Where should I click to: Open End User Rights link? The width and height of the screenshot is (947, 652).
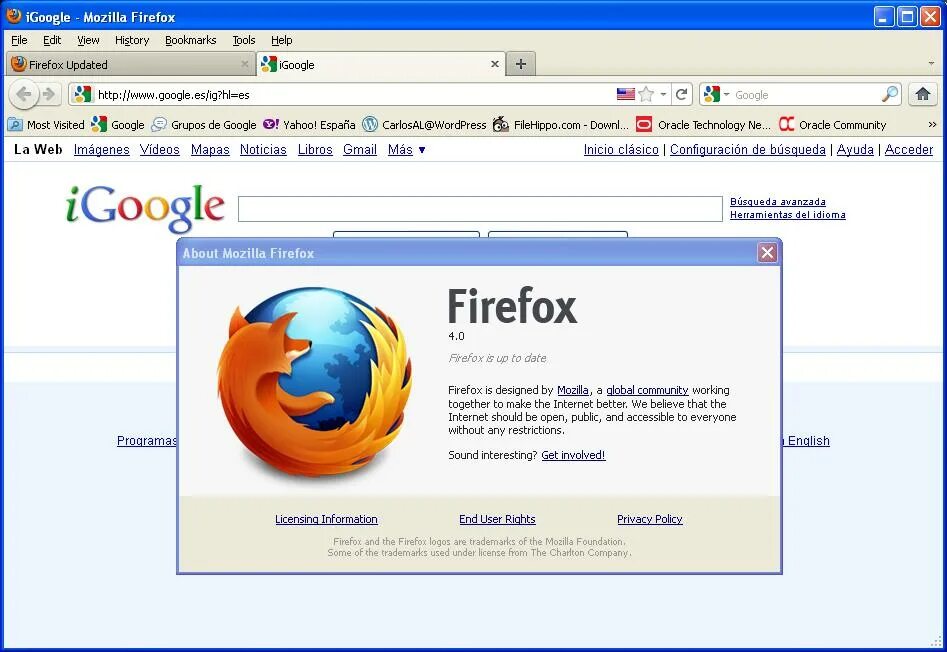497,519
